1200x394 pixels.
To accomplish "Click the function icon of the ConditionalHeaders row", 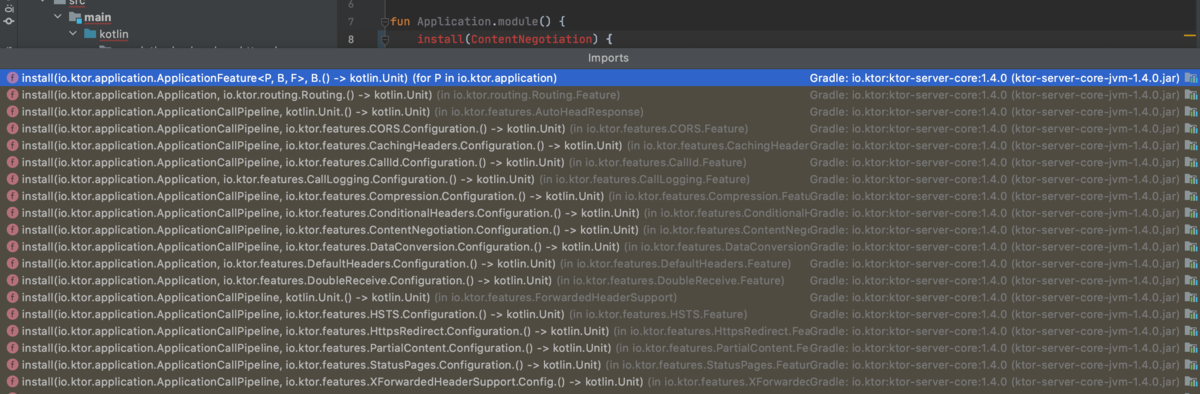I will [x=12, y=213].
